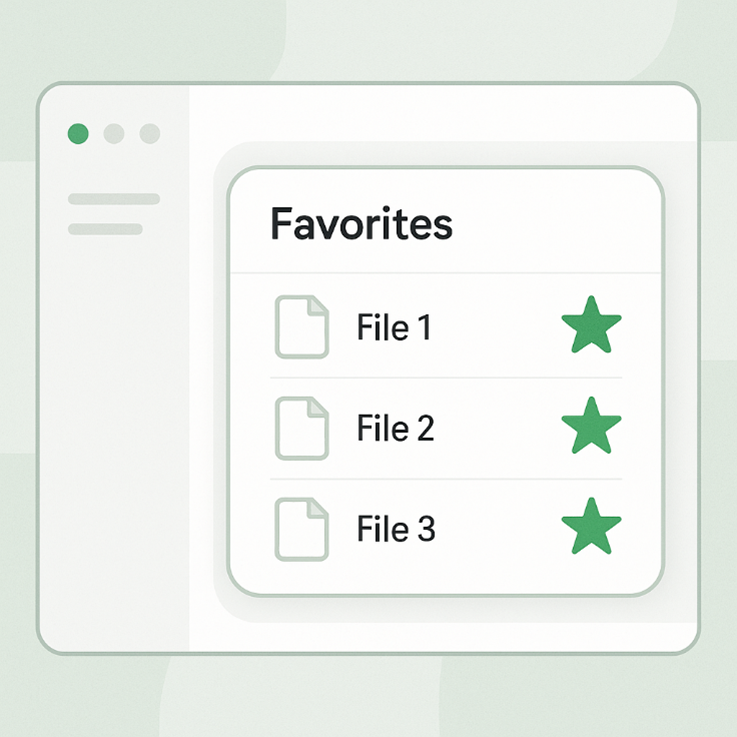Remove the star from File 3
This screenshot has height=737, width=737.
pos(591,528)
